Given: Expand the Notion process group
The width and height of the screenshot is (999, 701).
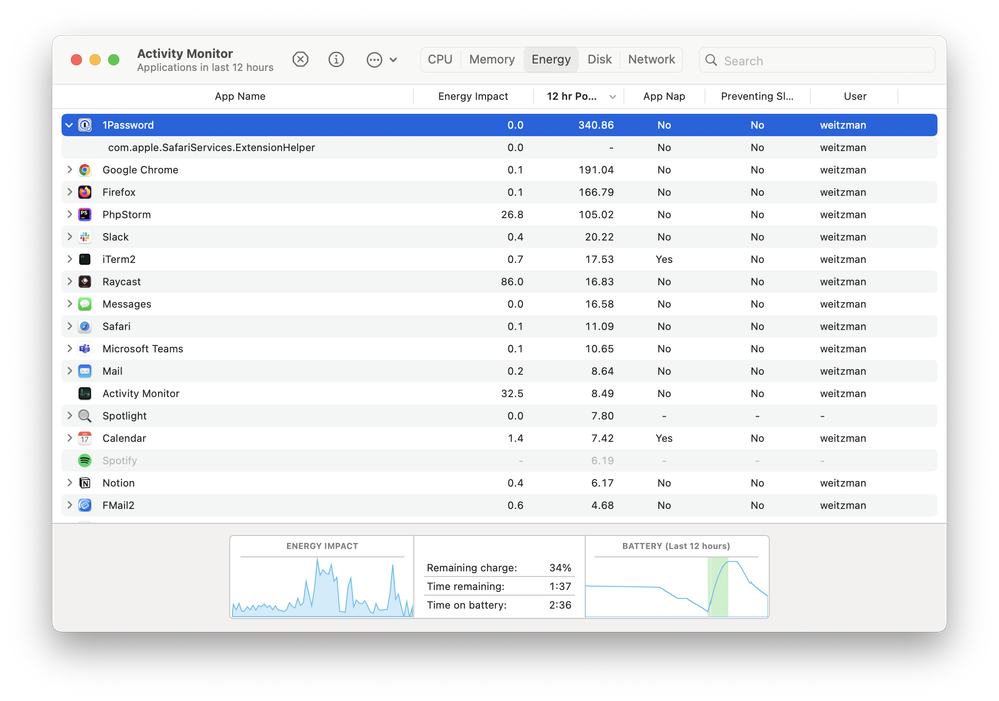Looking at the screenshot, I should pos(69,482).
